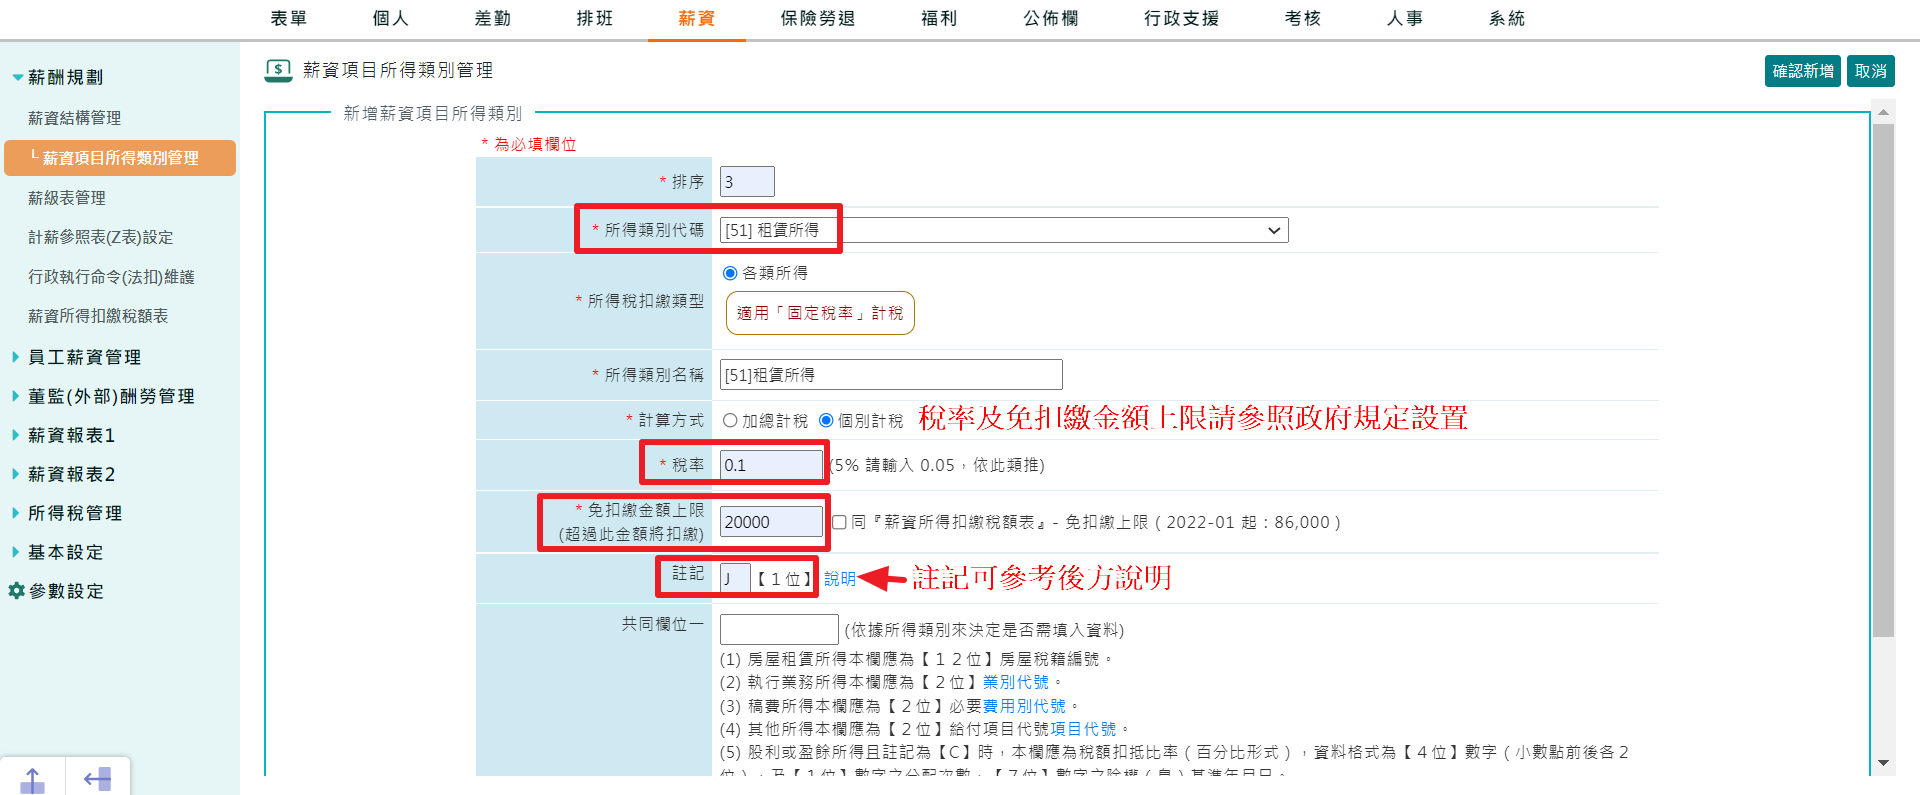Open the 參數設定 section
The width and height of the screenshot is (1920, 795).
pyautogui.click(x=66, y=591)
